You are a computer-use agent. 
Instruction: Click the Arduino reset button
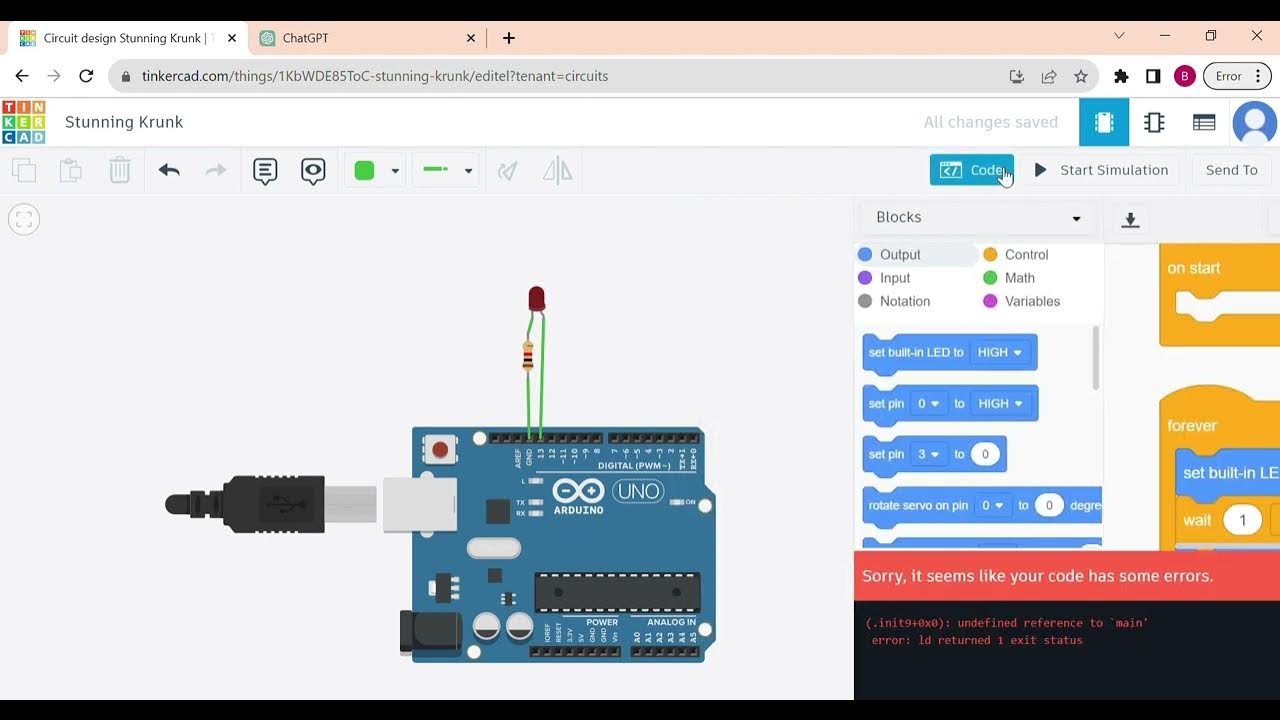[440, 450]
